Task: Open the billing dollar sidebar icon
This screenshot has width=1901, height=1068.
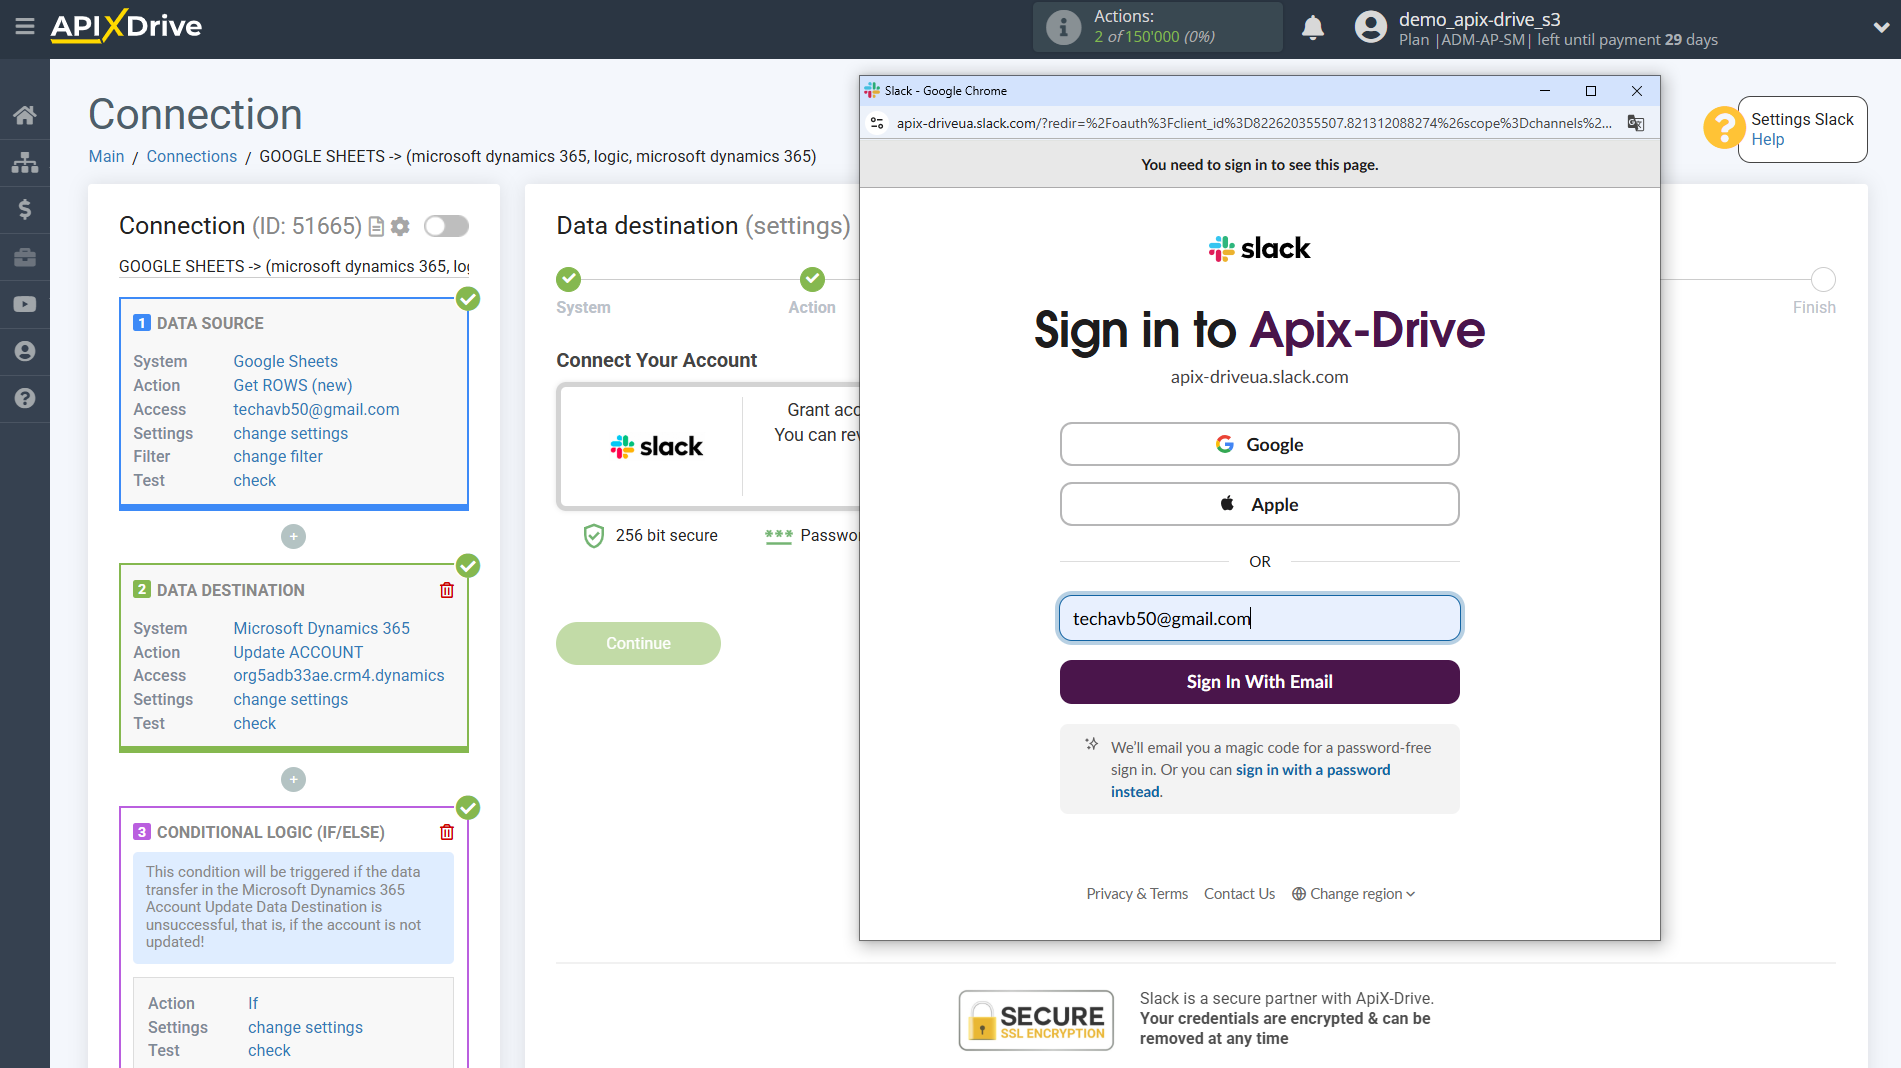Action: [x=25, y=209]
